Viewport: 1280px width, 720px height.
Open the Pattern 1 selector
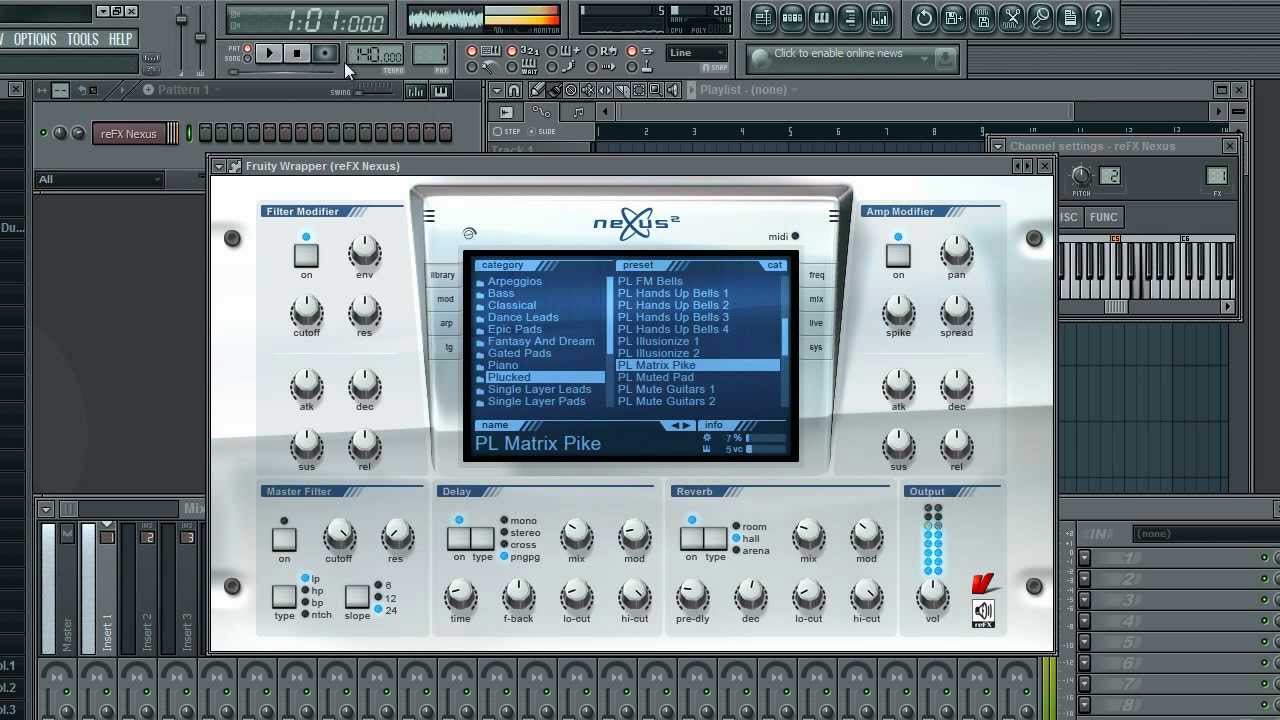click(x=183, y=90)
